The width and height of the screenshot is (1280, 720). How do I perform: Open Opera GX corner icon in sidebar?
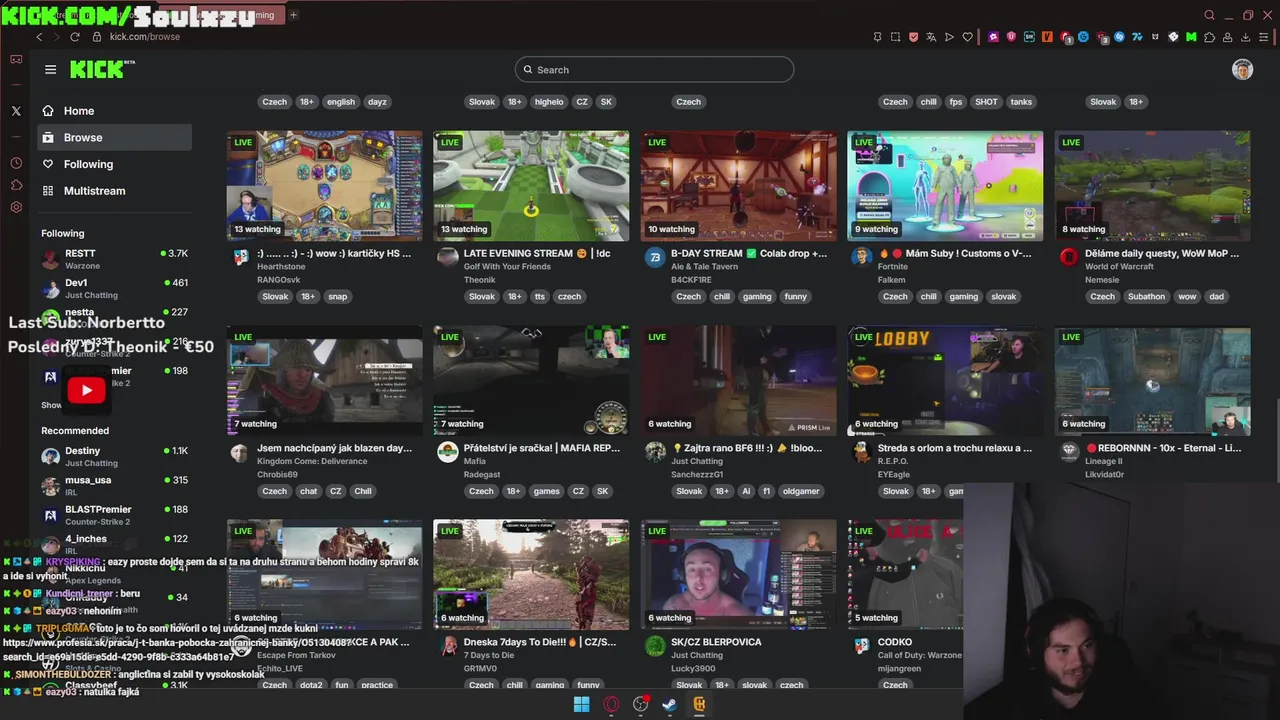(16, 60)
